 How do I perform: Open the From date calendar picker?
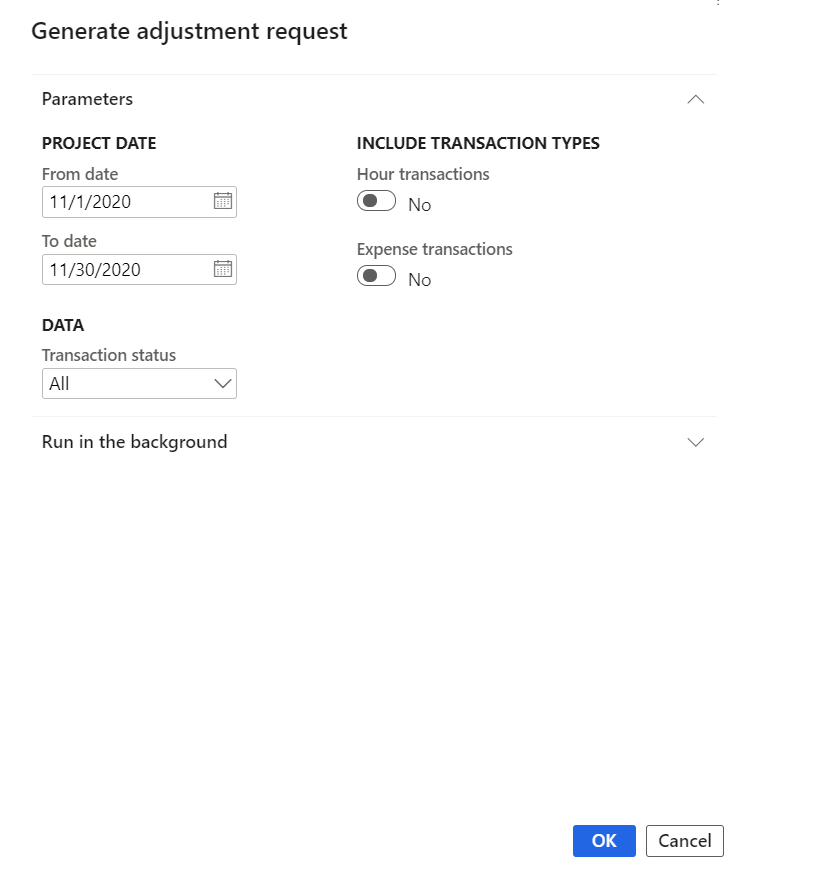click(222, 201)
